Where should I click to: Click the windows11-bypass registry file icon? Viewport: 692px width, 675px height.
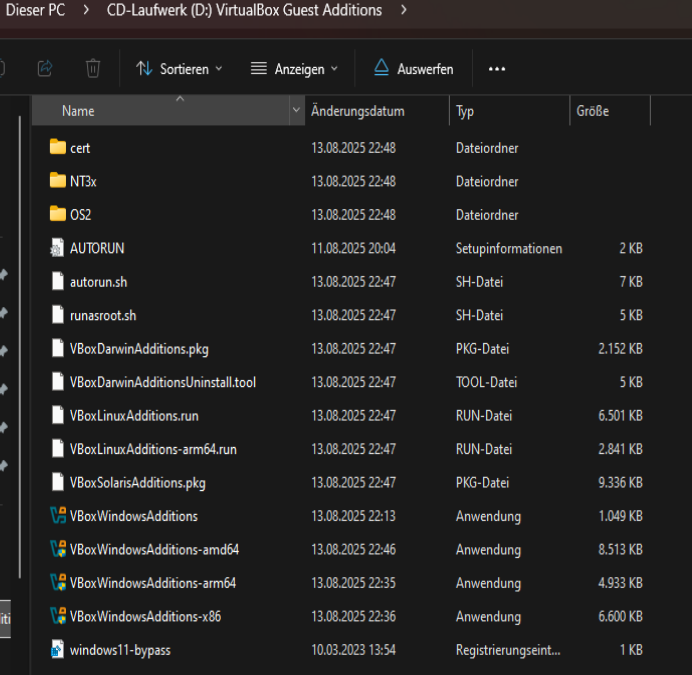tap(57, 650)
